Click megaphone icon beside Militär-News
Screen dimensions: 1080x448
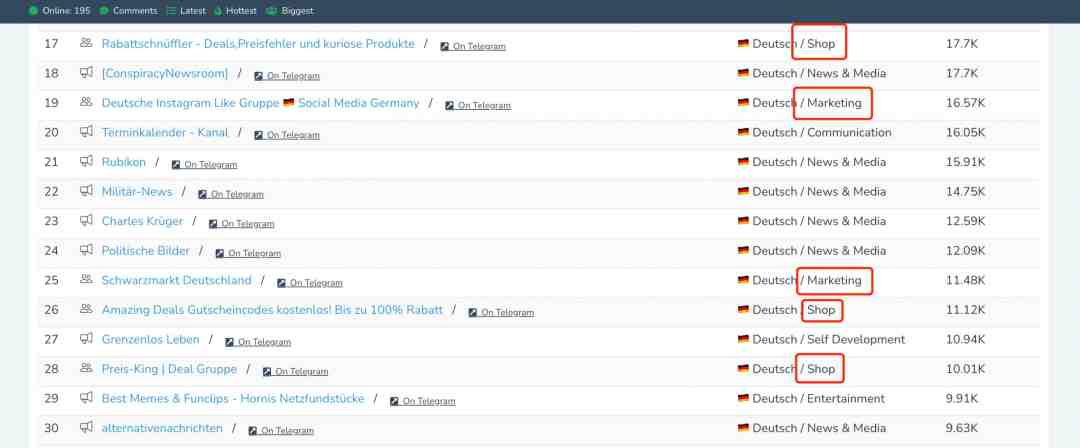coord(86,191)
